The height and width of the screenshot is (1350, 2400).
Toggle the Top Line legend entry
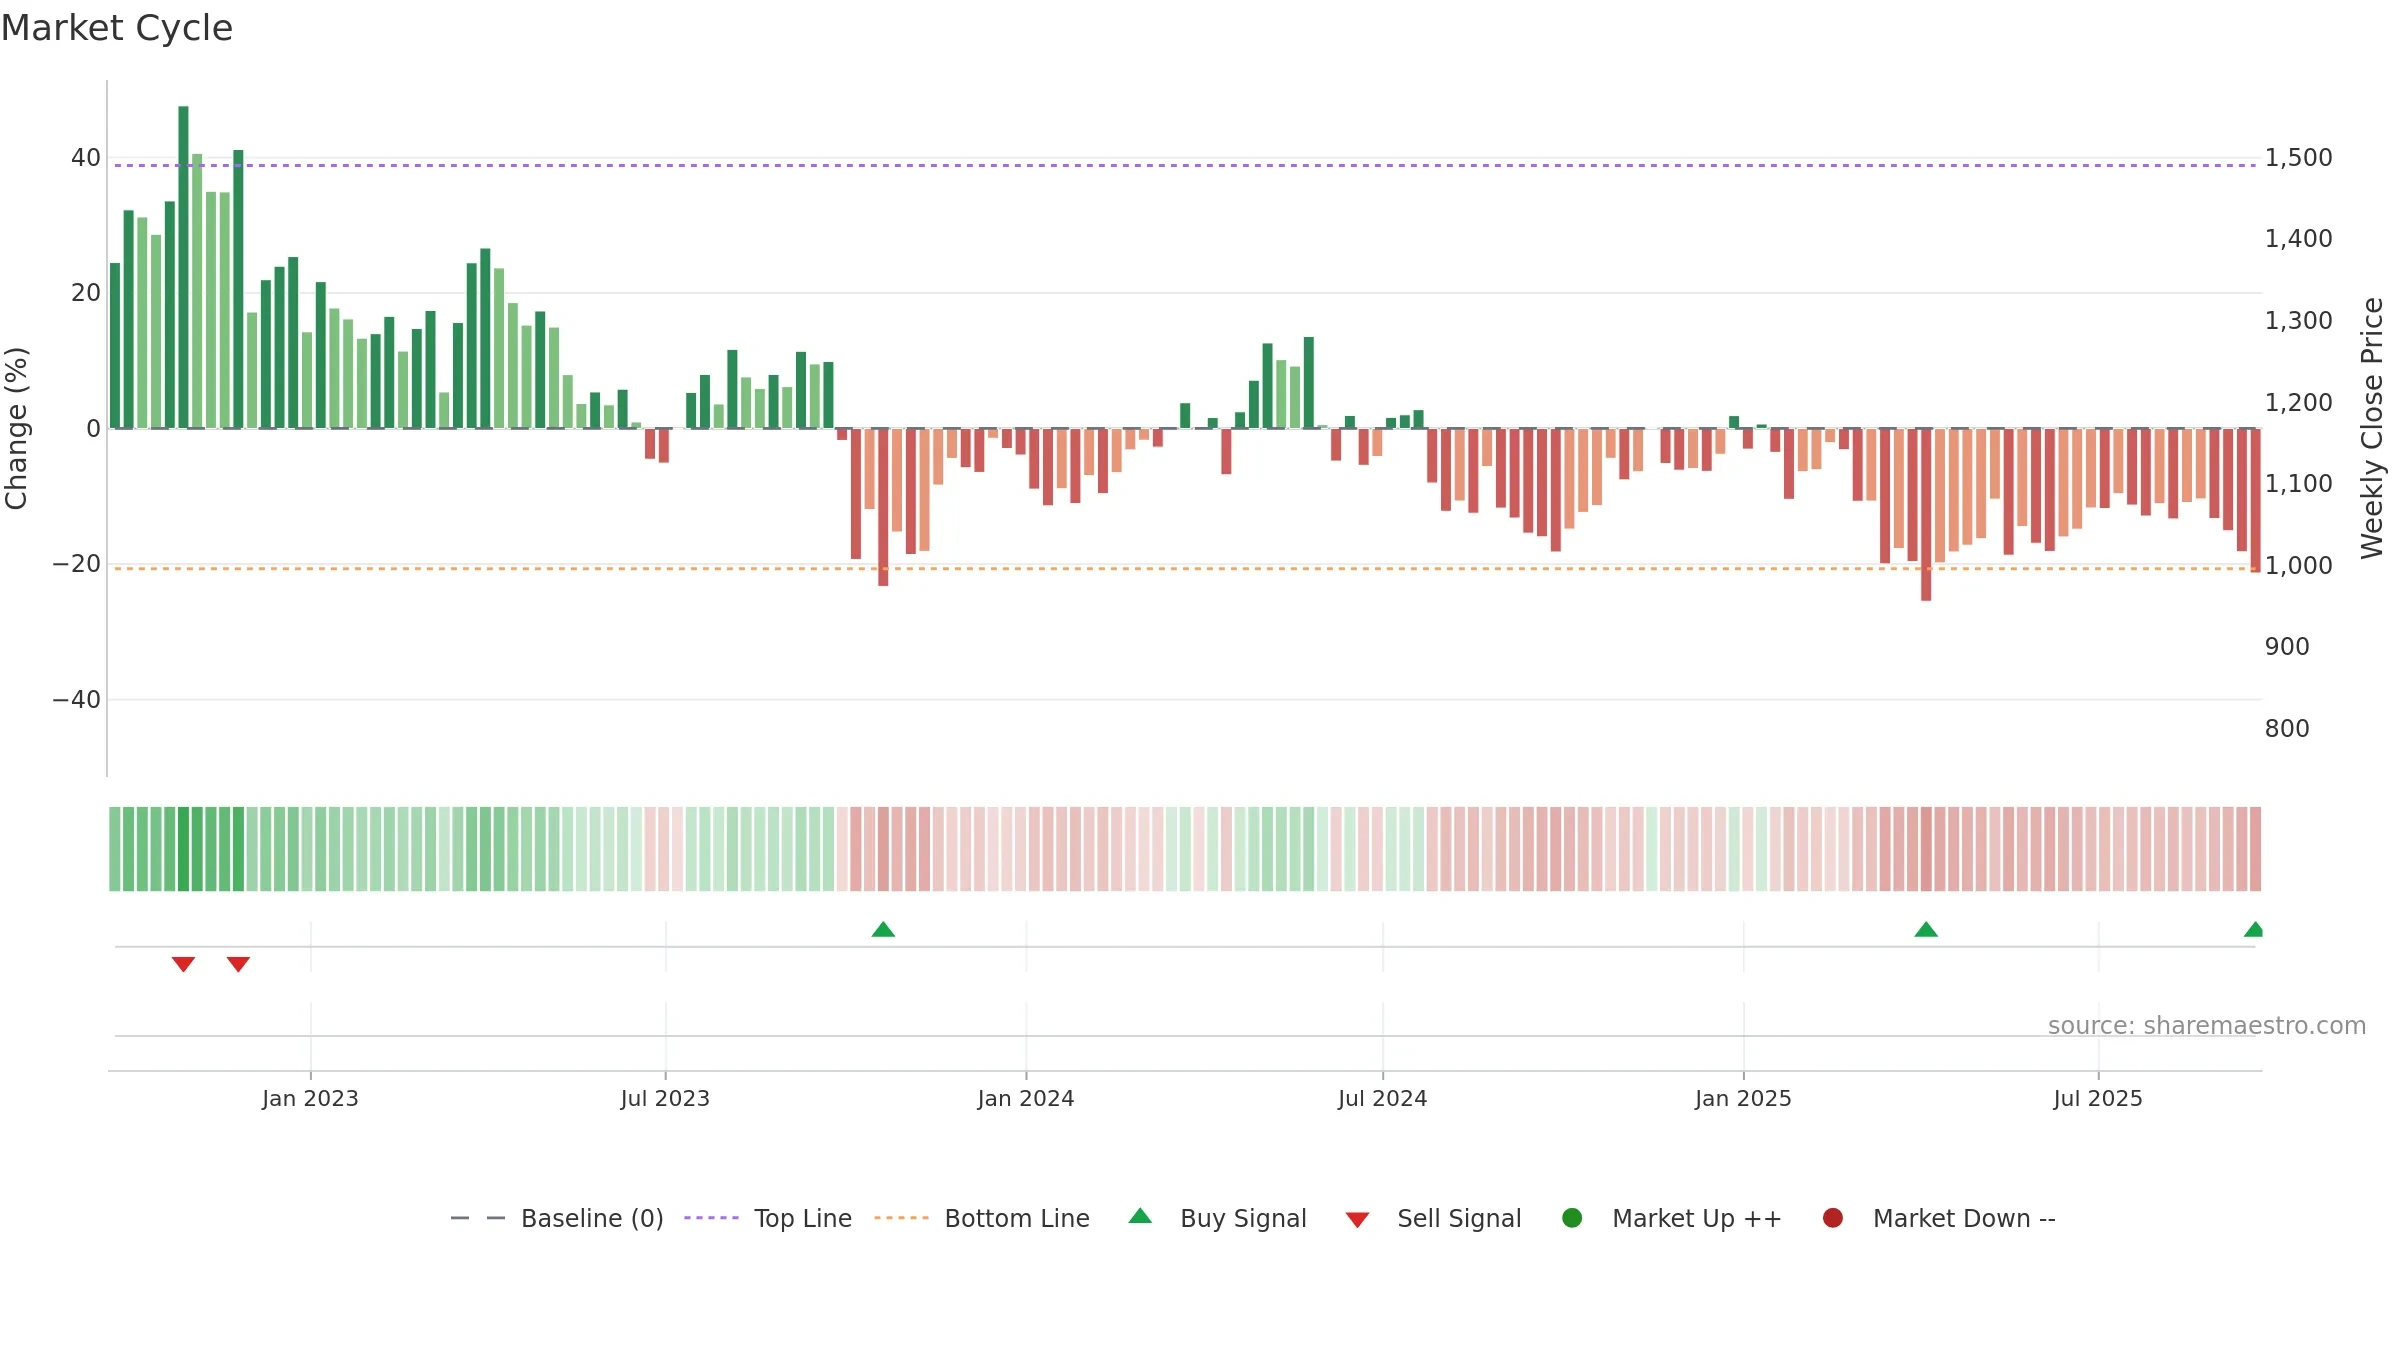(x=768, y=1218)
